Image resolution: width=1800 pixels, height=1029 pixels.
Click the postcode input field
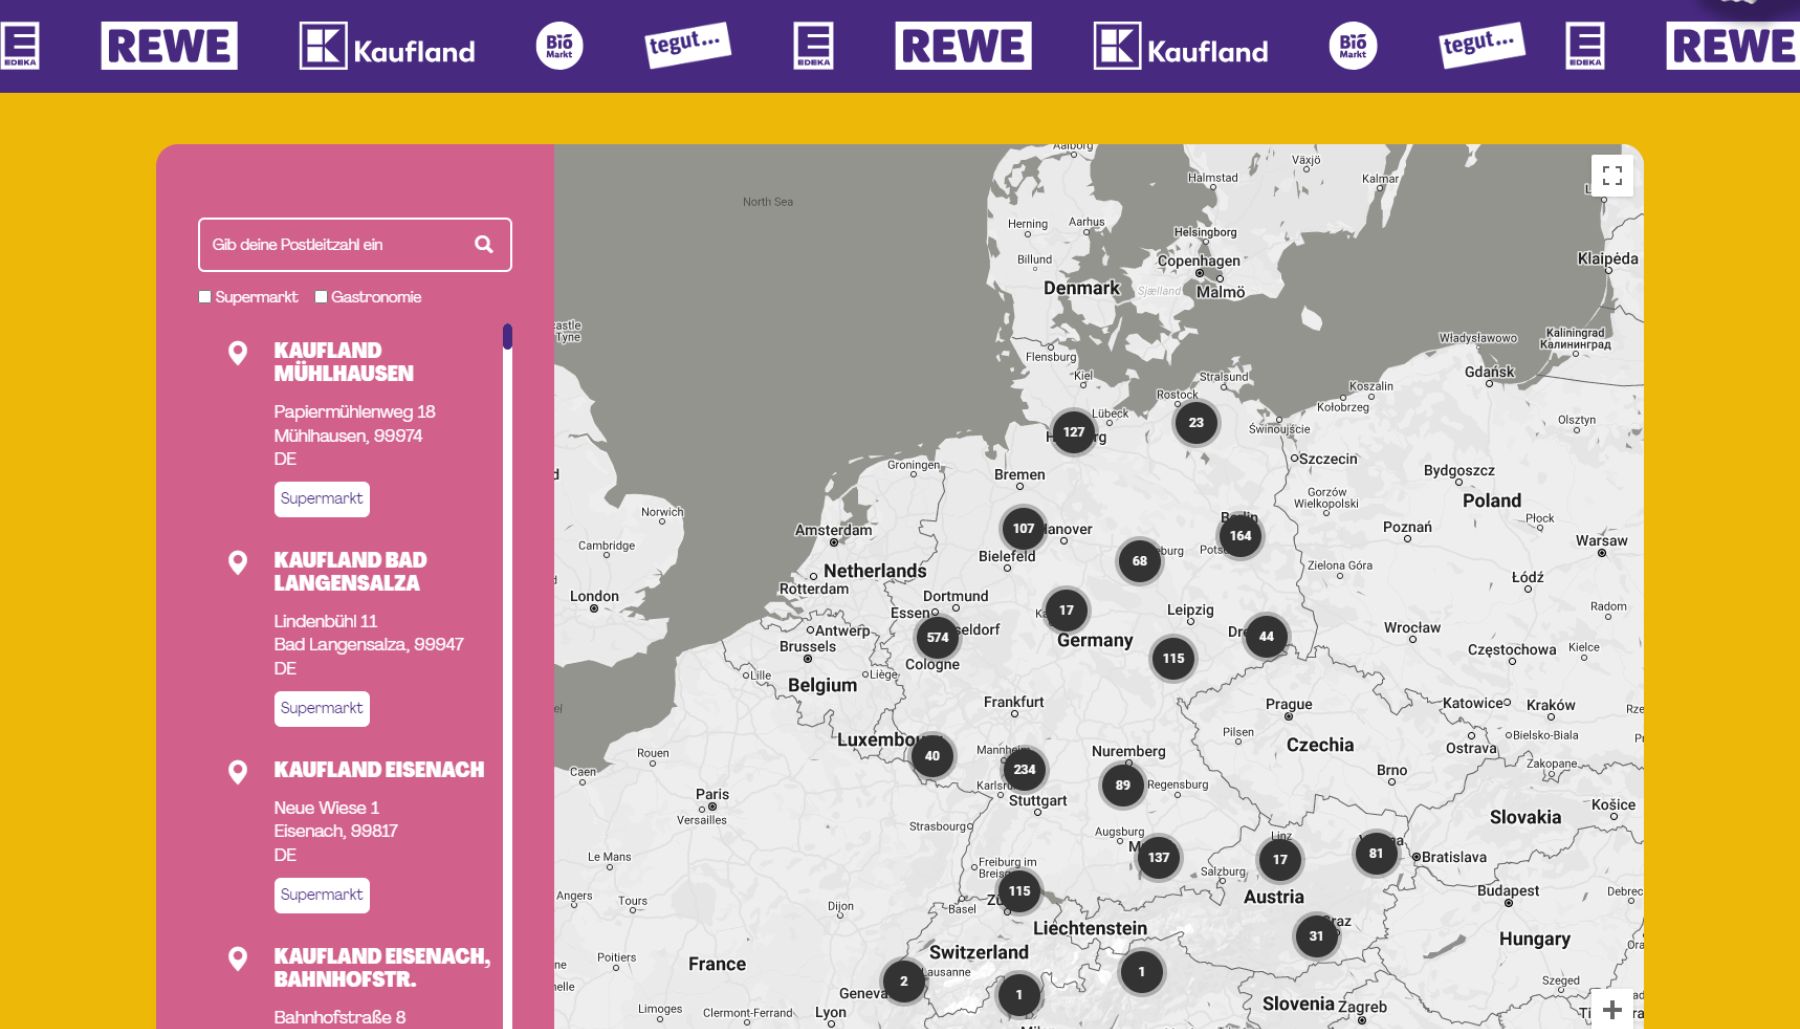(354, 244)
